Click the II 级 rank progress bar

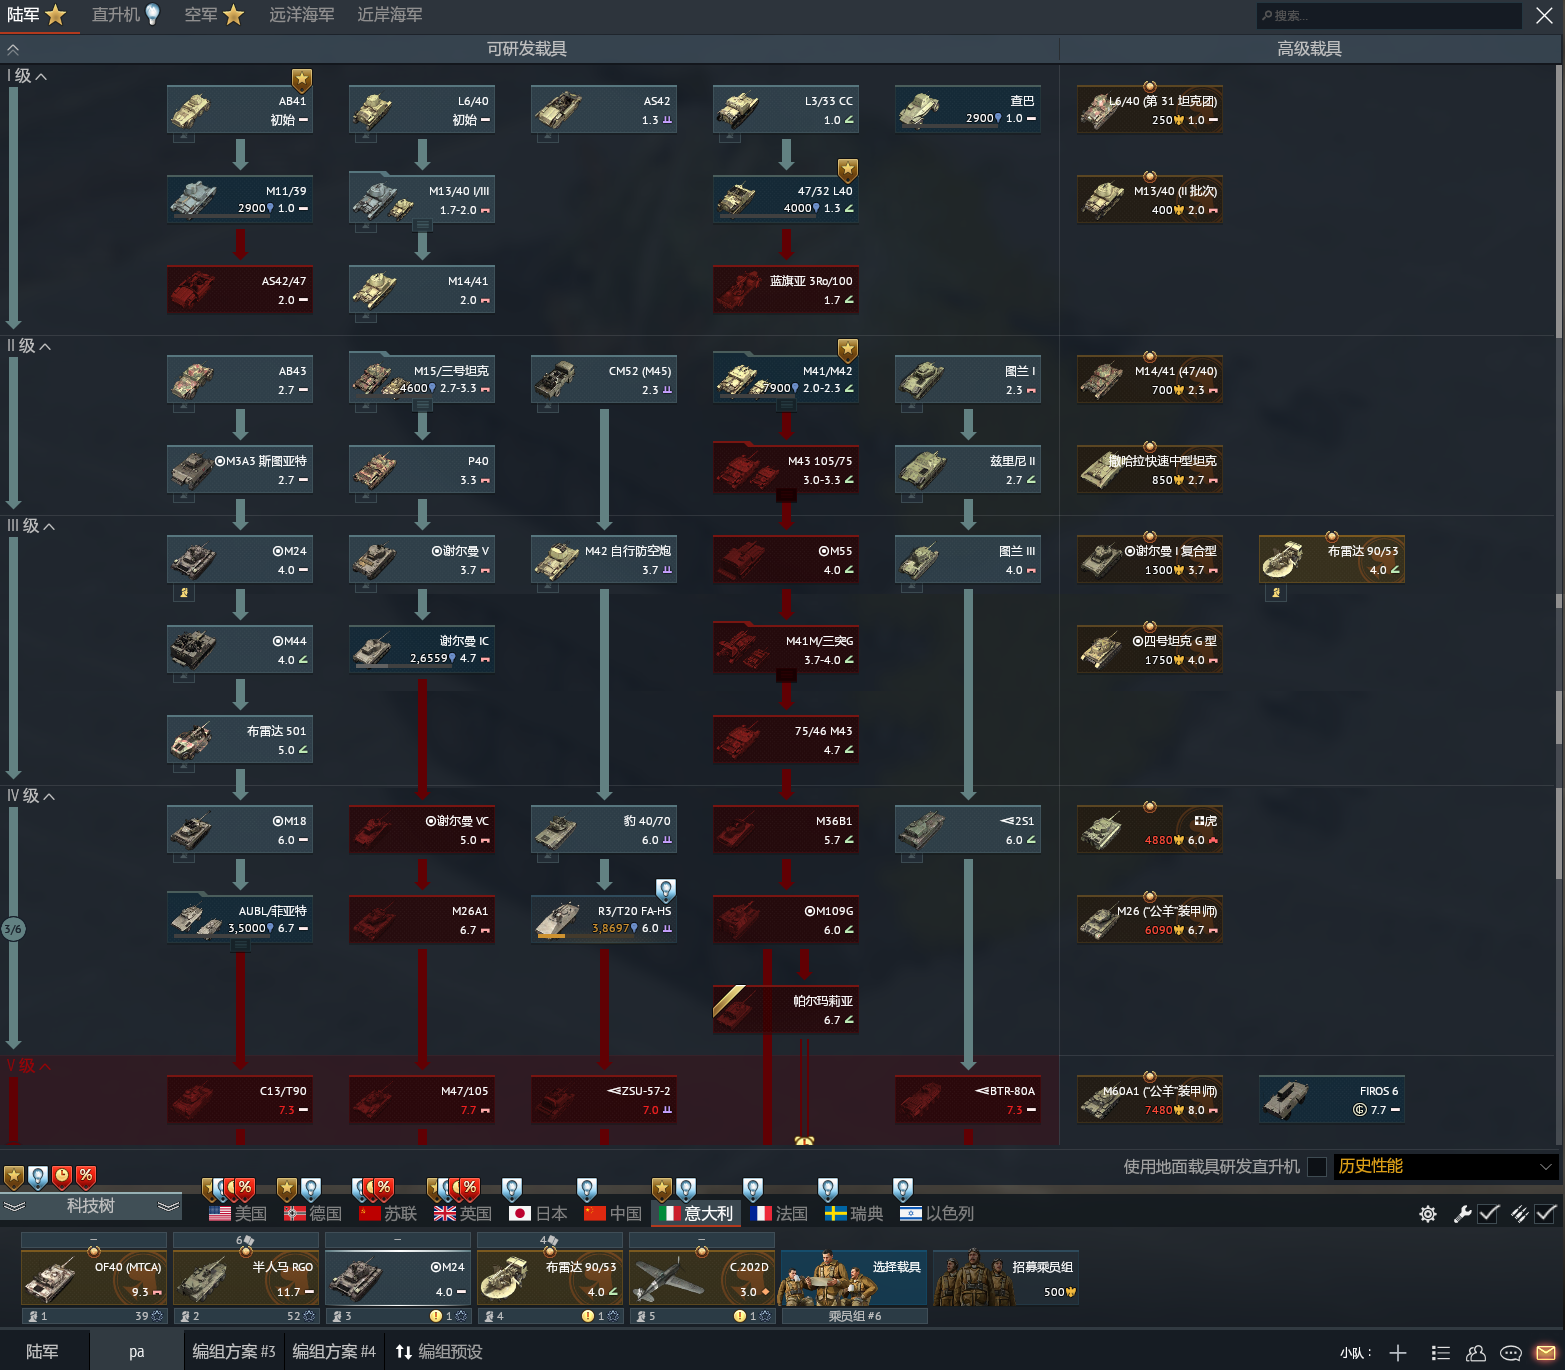click(x=13, y=433)
